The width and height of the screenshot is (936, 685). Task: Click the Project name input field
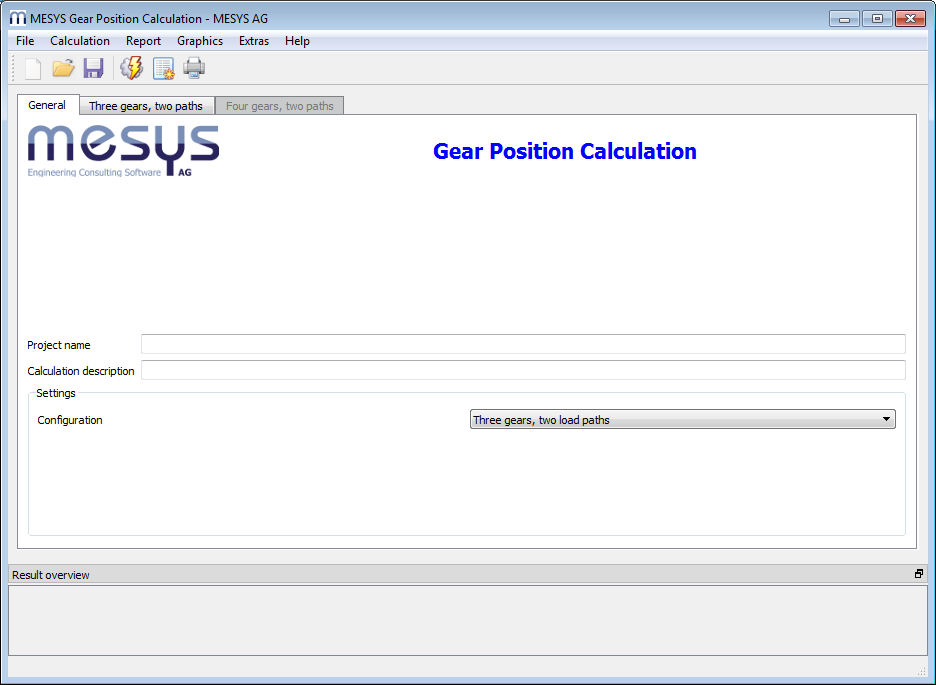click(x=522, y=345)
